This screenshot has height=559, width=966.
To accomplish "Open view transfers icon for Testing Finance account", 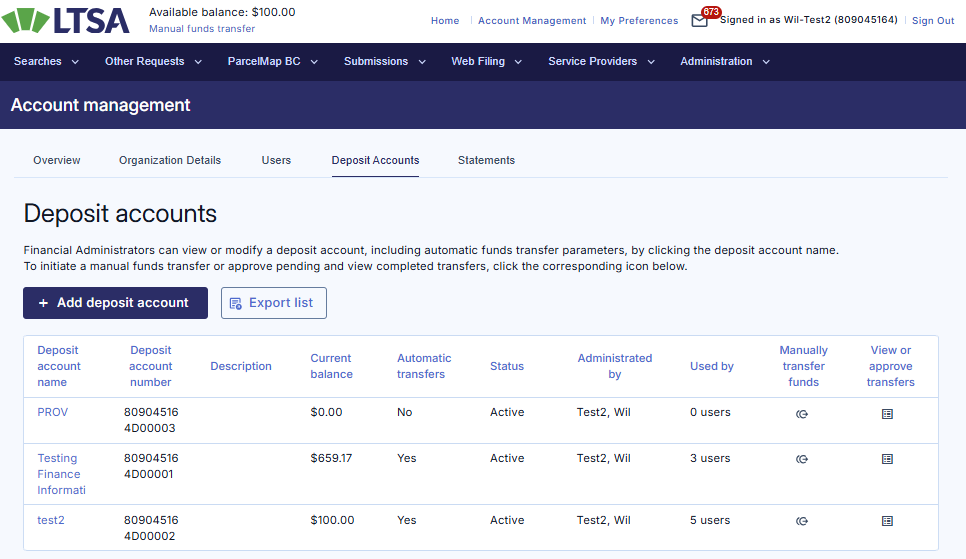I will coord(887,459).
